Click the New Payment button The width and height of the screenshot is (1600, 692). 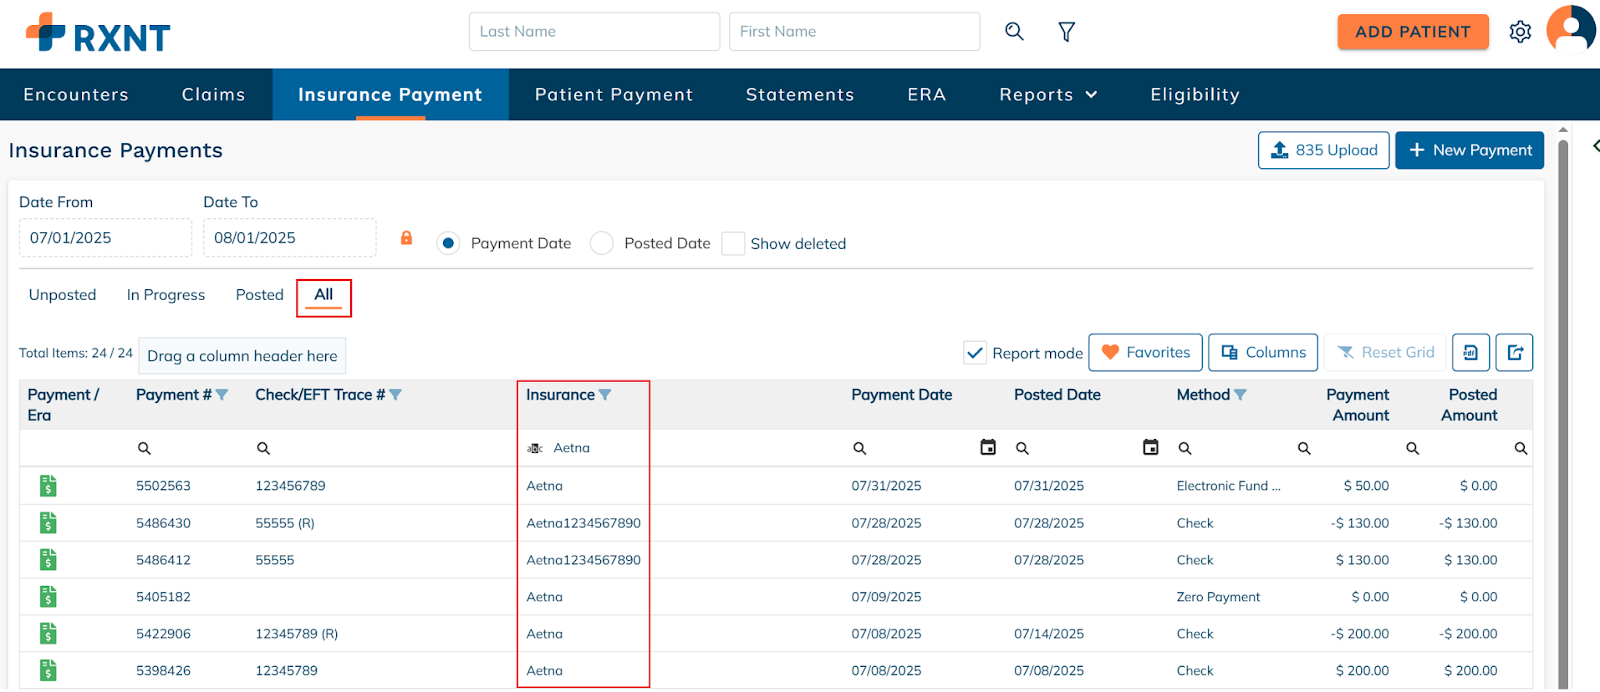pos(1469,150)
